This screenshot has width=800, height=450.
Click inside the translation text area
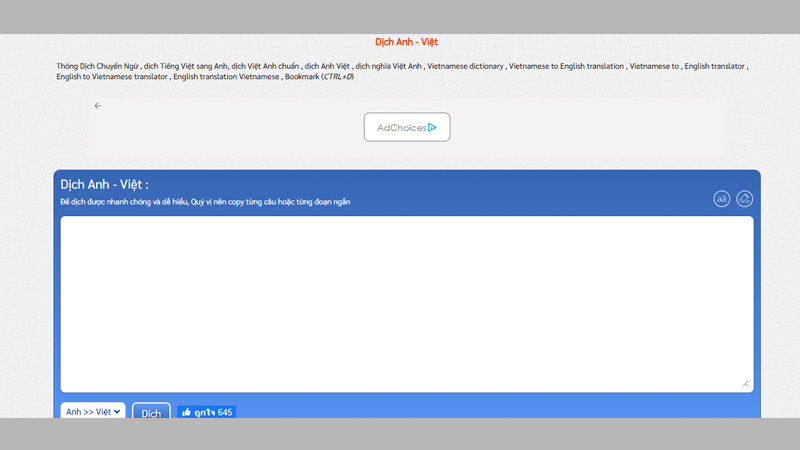point(407,304)
